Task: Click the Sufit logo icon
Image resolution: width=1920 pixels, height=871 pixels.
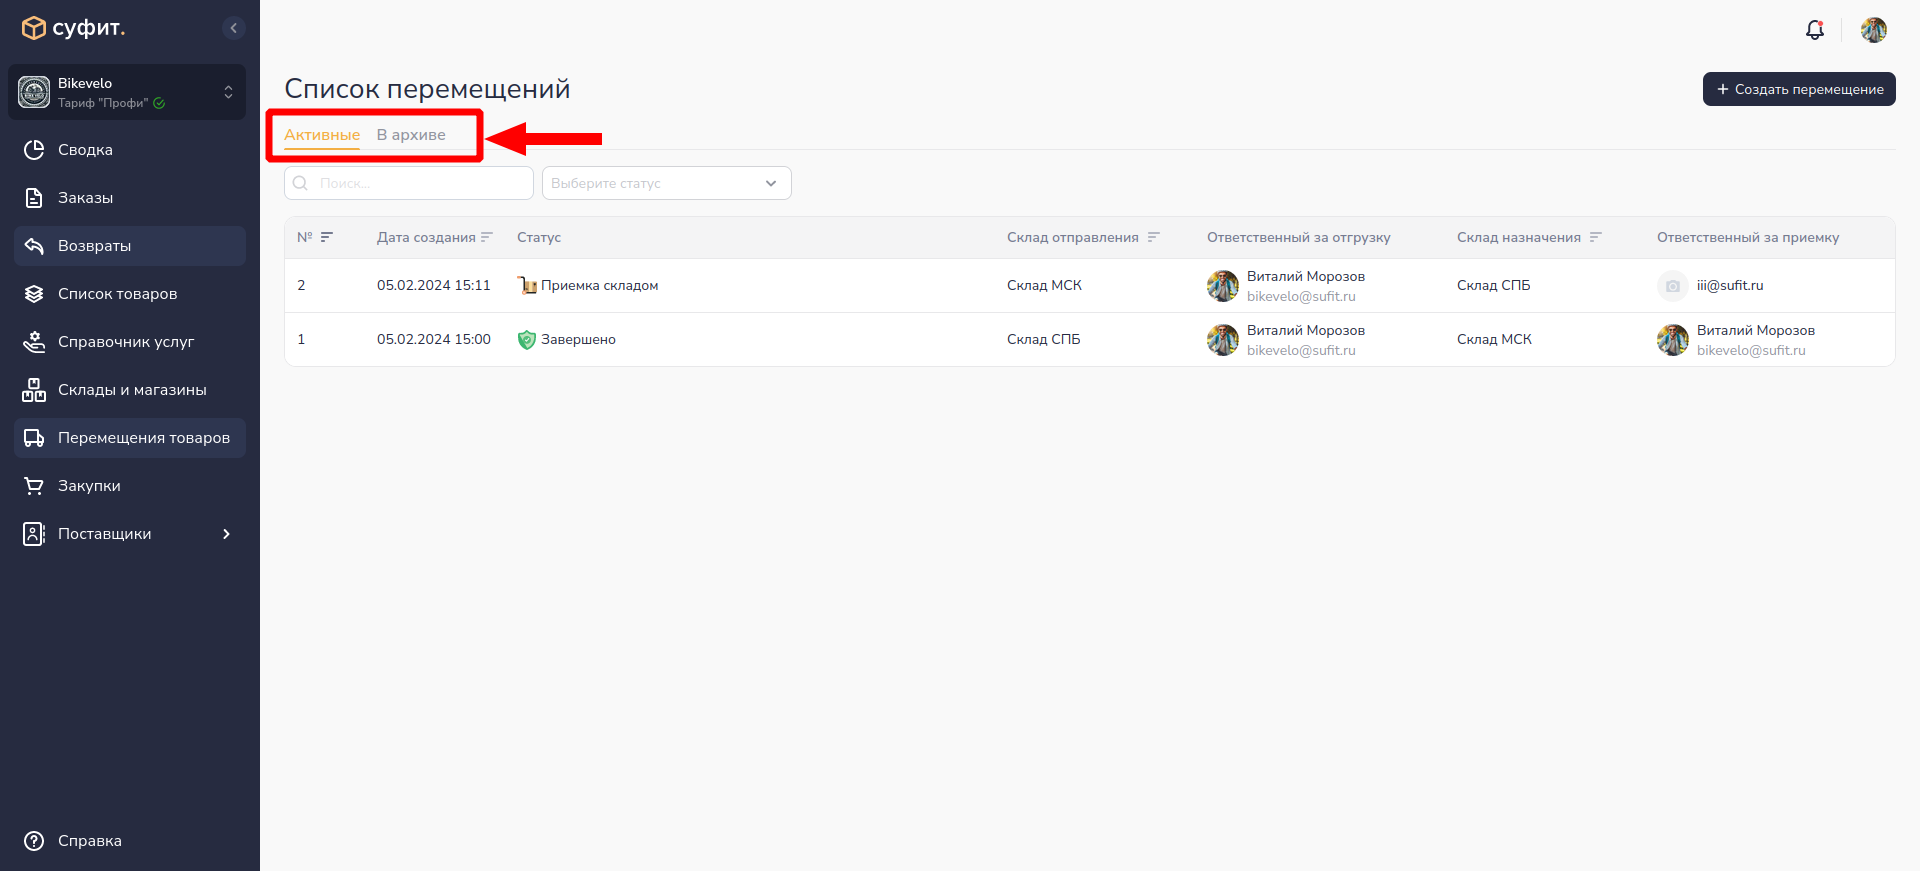Action: coord(34,28)
